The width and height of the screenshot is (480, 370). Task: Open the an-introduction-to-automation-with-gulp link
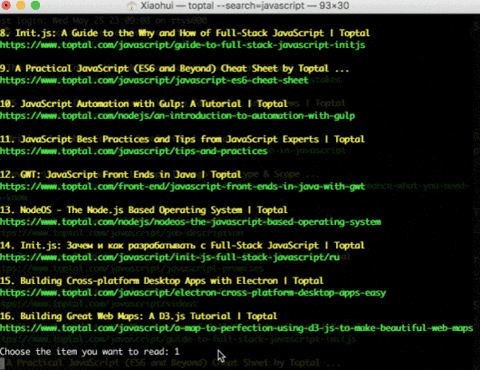point(177,116)
